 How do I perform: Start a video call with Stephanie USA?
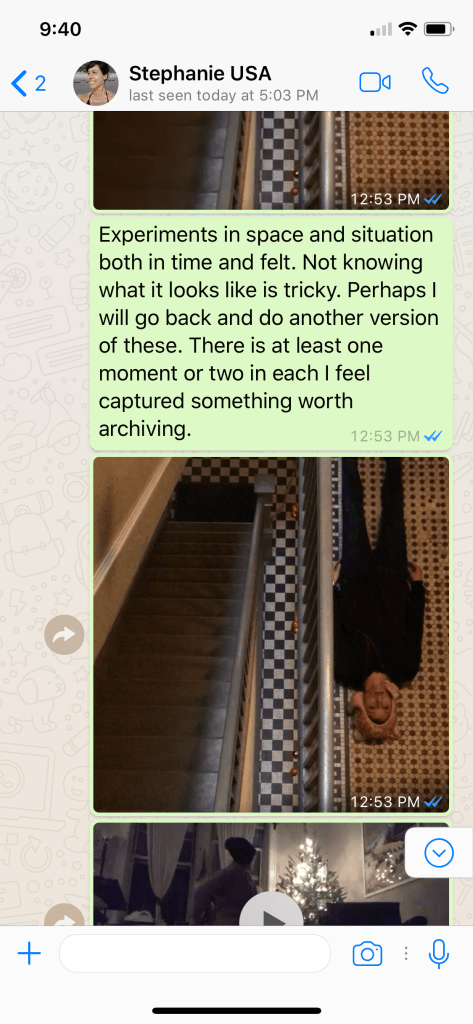(374, 82)
